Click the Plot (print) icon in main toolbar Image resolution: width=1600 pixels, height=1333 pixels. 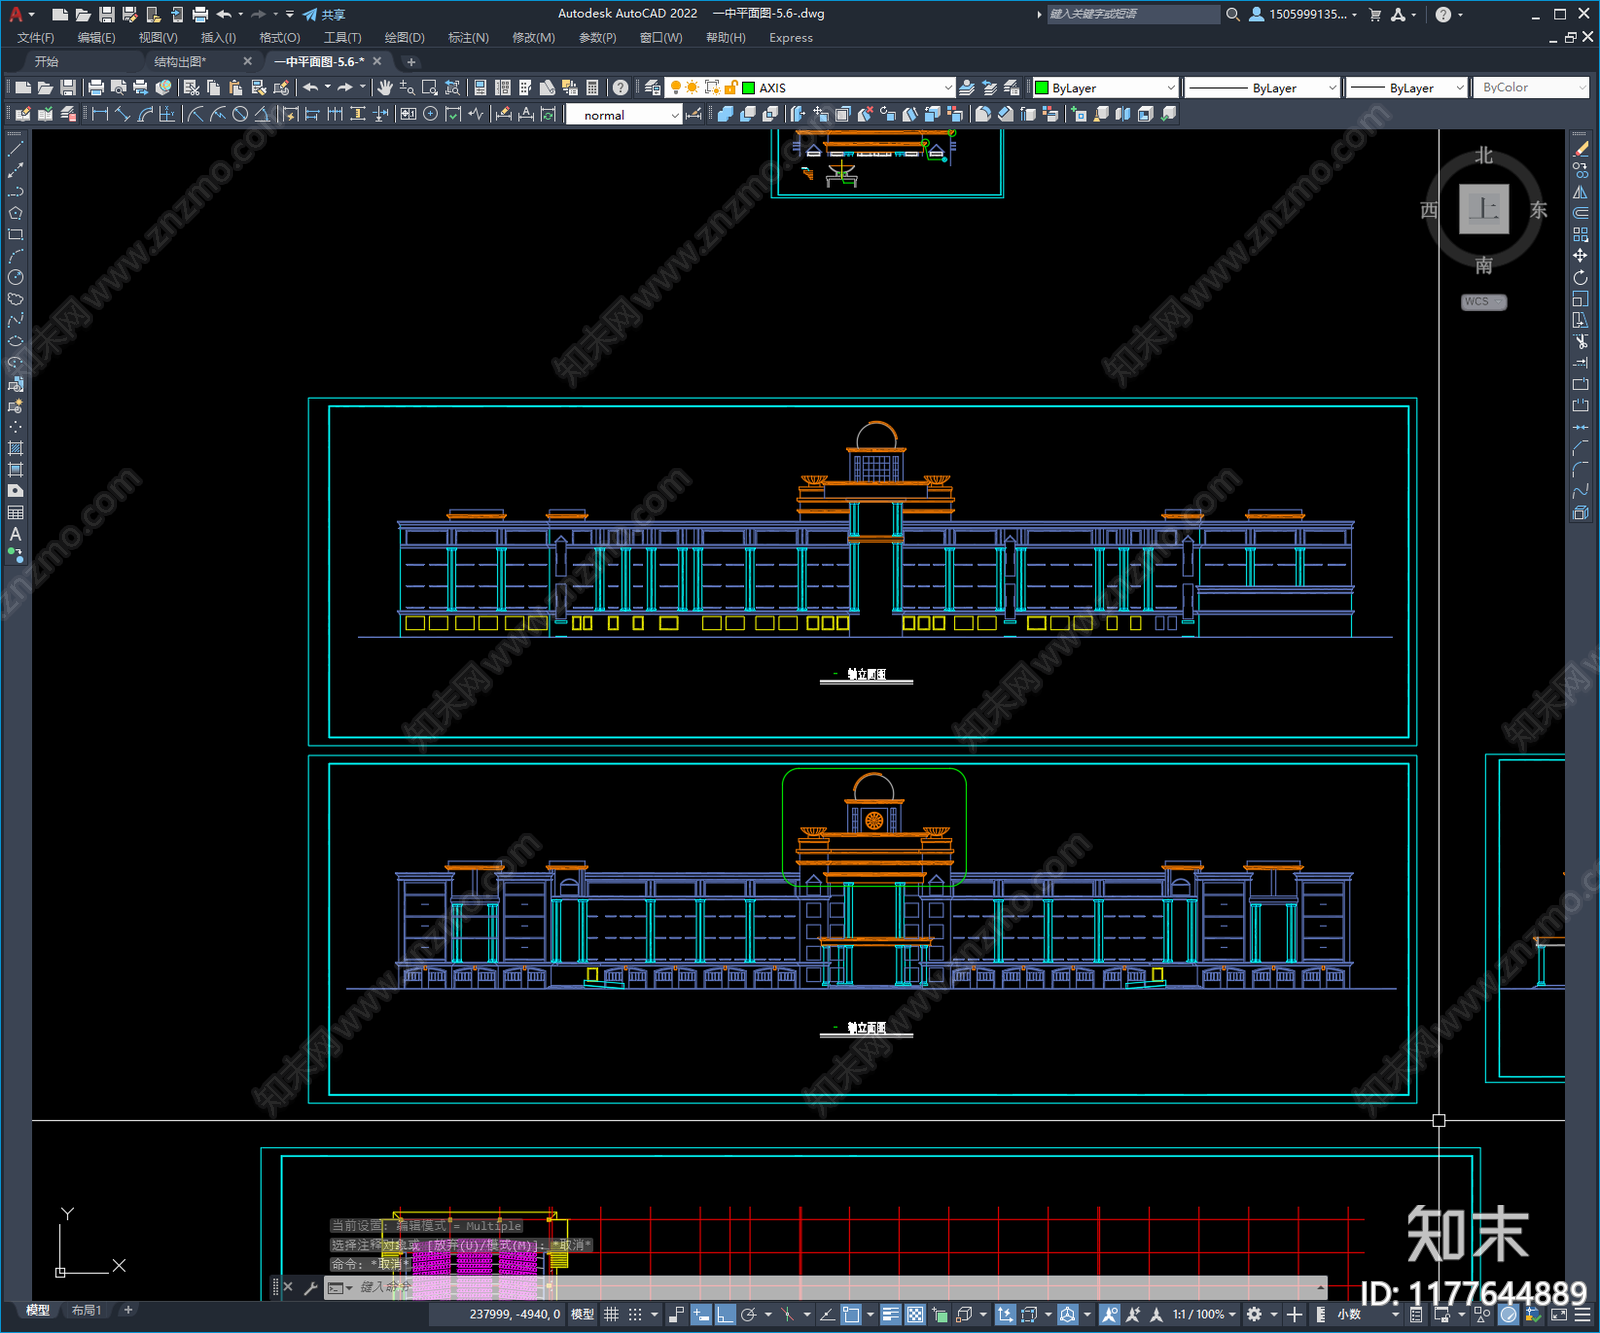[x=96, y=88]
